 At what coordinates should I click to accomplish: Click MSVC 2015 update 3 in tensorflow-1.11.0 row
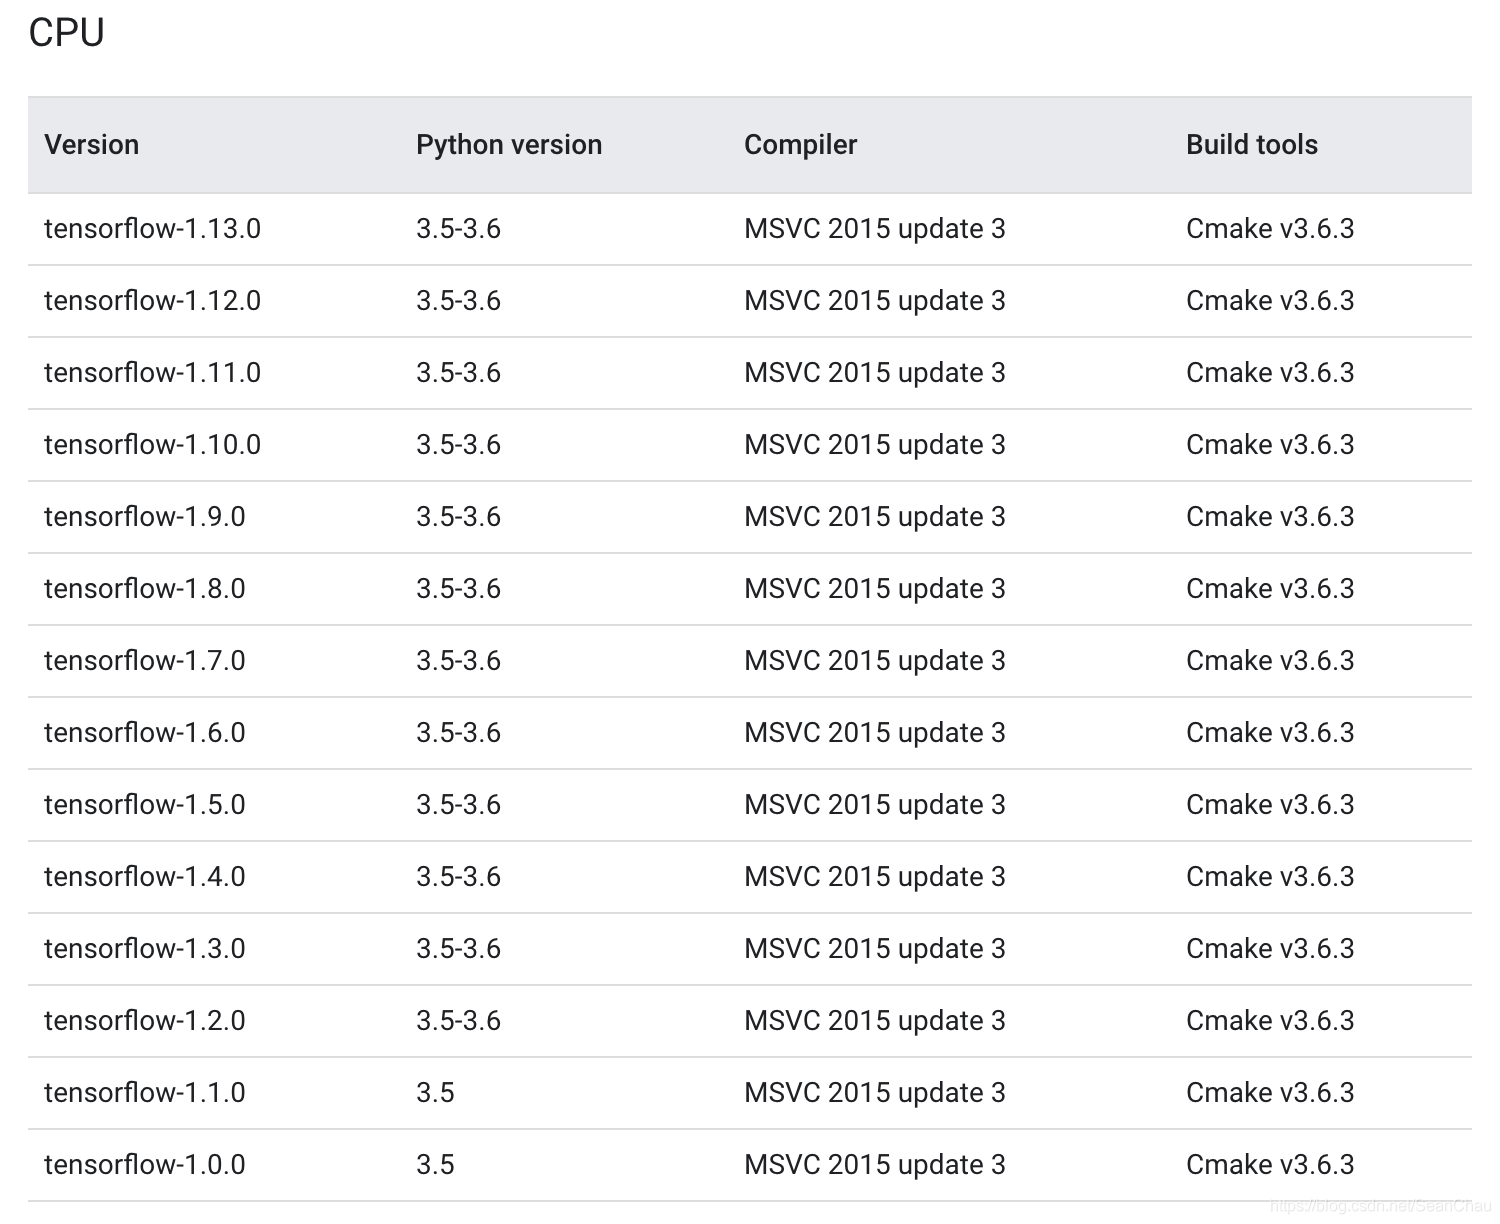875,373
